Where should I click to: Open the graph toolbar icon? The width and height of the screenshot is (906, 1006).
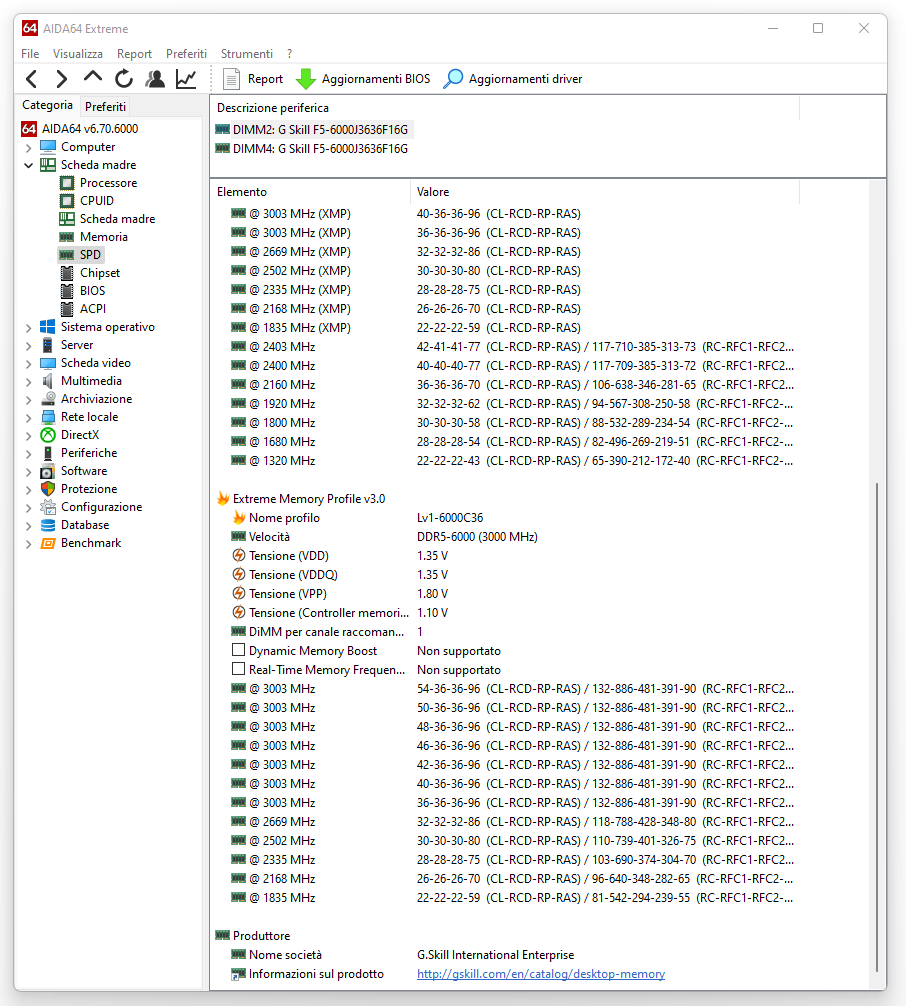click(x=186, y=79)
